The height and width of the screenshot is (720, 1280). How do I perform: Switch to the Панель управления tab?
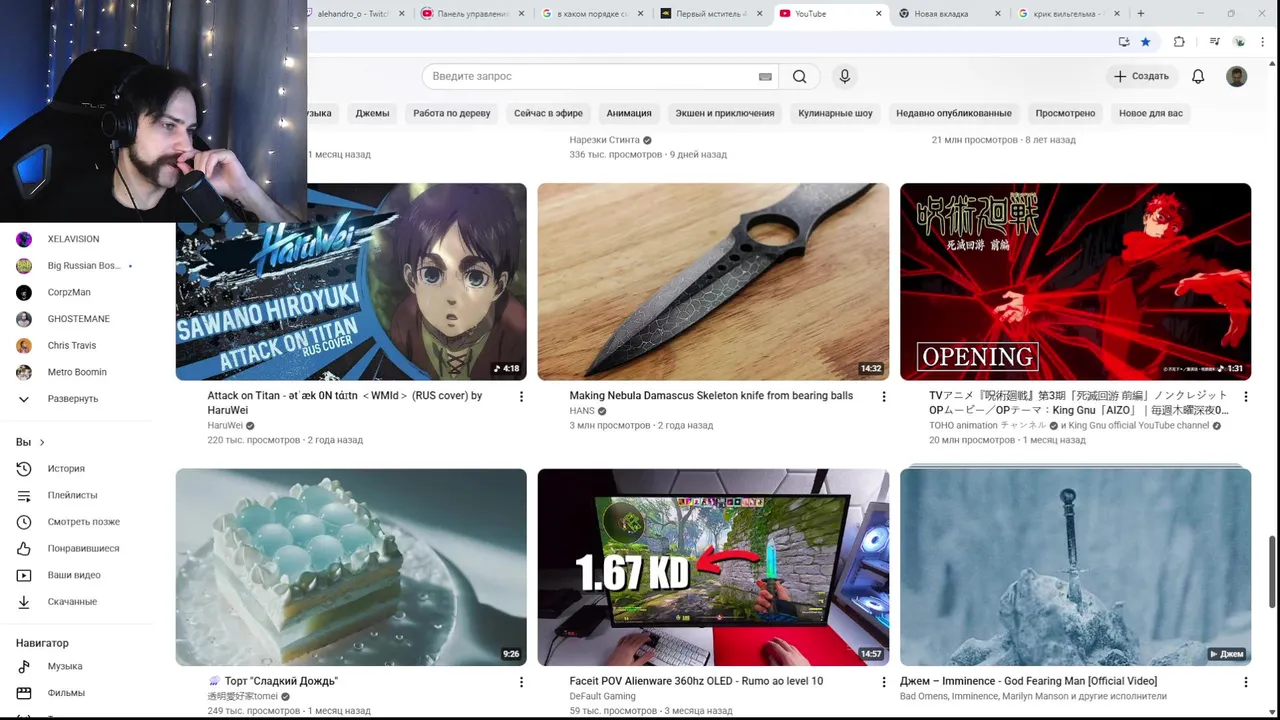coord(472,14)
